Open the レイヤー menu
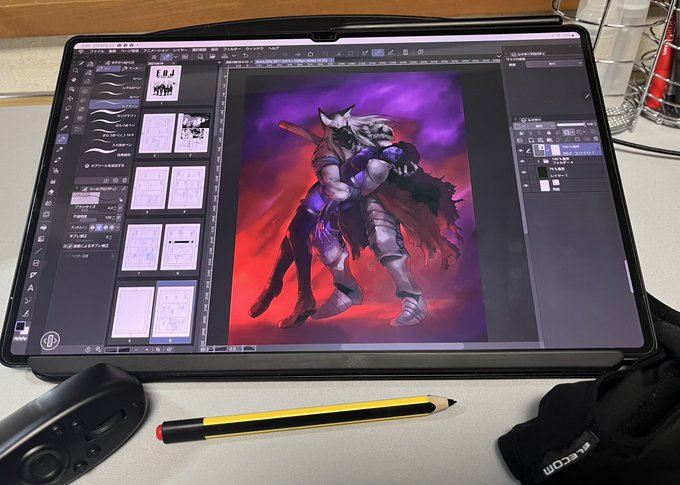 (x=180, y=50)
